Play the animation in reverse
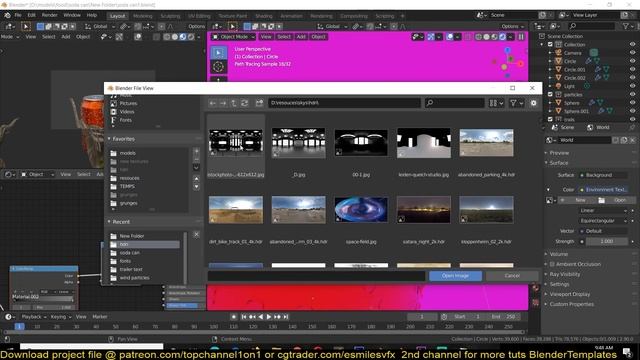Image resolution: width=640 pixels, height=360 pixels. (261, 317)
